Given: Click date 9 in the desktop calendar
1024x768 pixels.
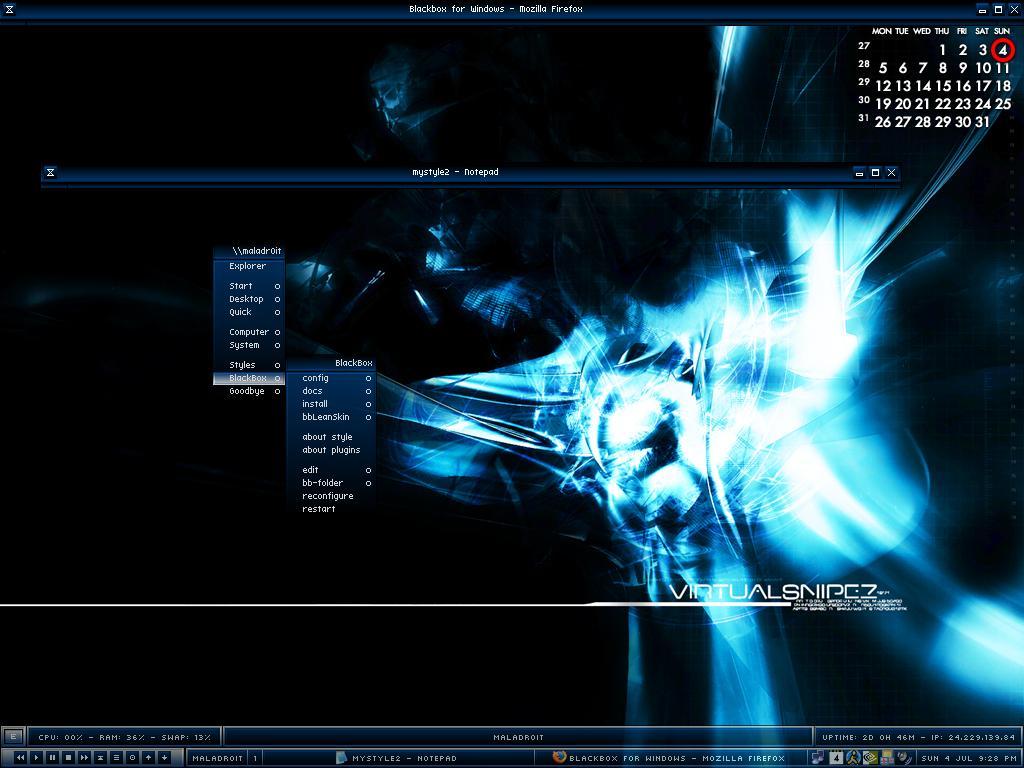Looking at the screenshot, I should pyautogui.click(x=963, y=68).
